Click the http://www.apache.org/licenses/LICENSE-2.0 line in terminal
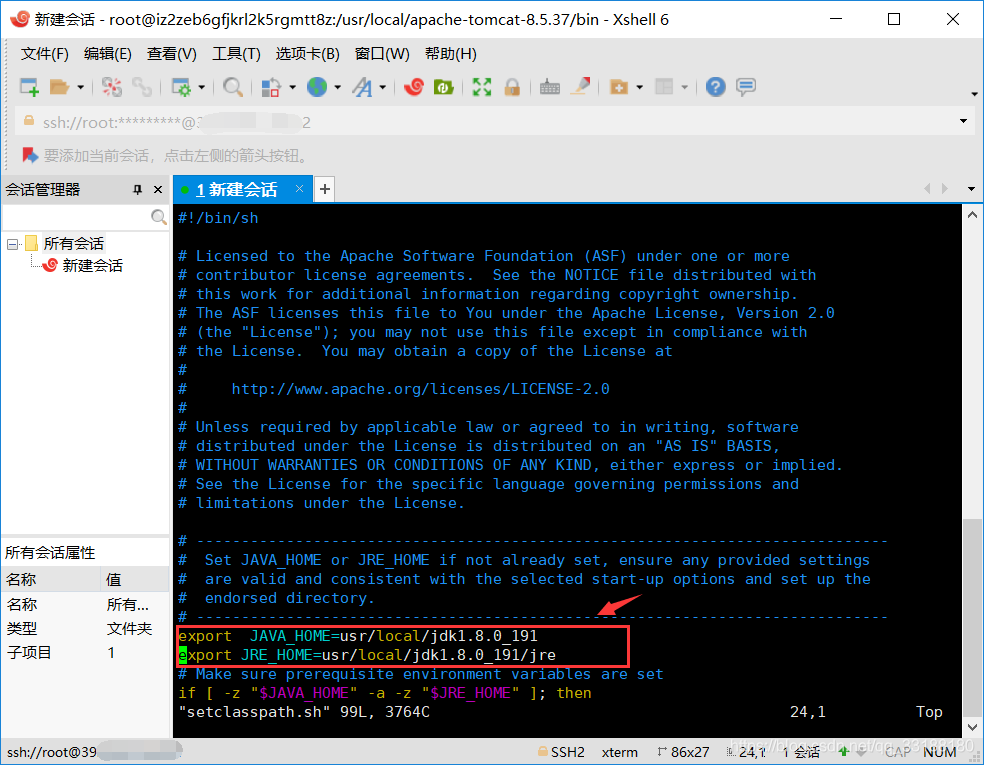 pyautogui.click(x=420, y=389)
